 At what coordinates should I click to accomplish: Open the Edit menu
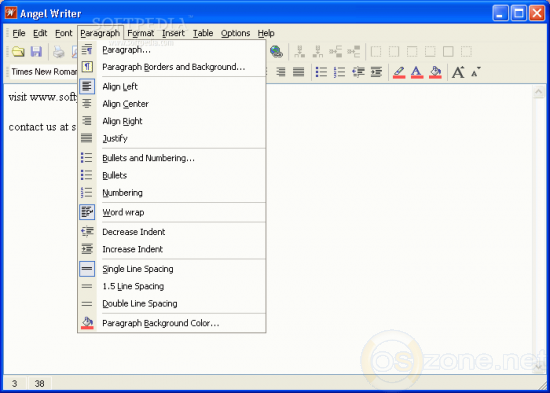click(40, 33)
